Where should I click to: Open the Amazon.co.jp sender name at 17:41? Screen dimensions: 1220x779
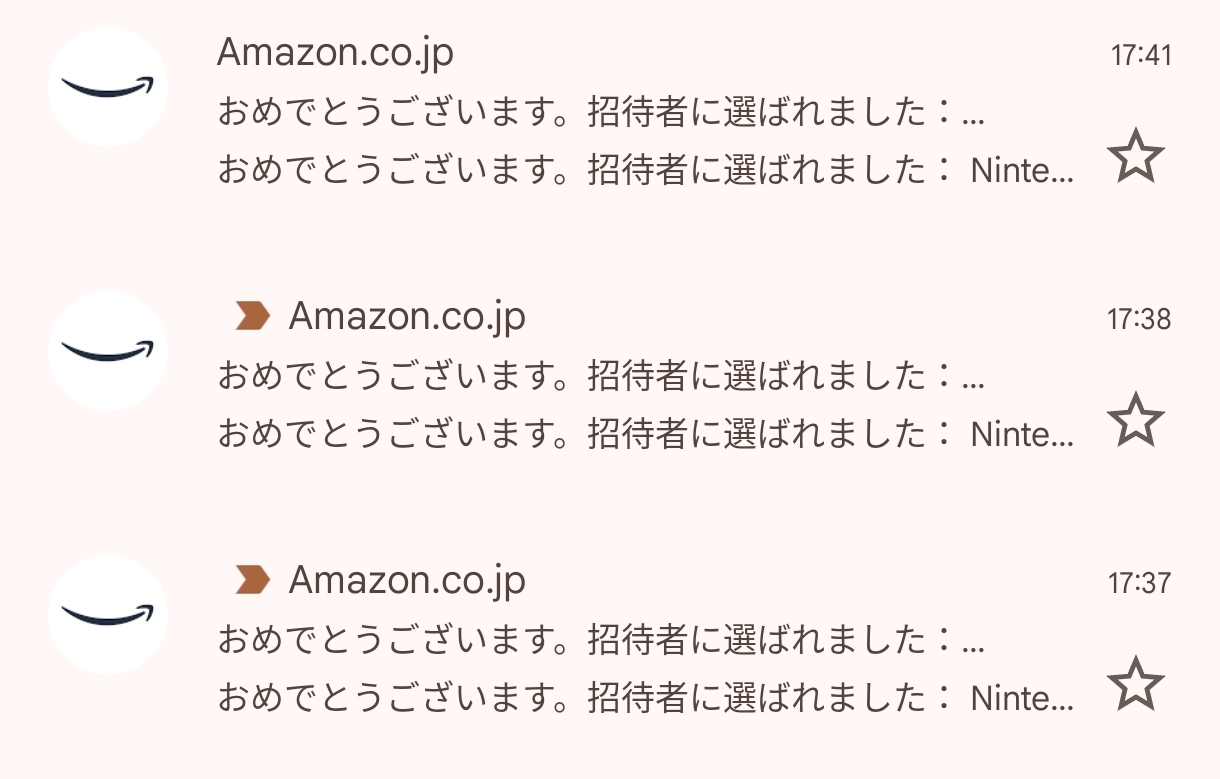(x=335, y=53)
